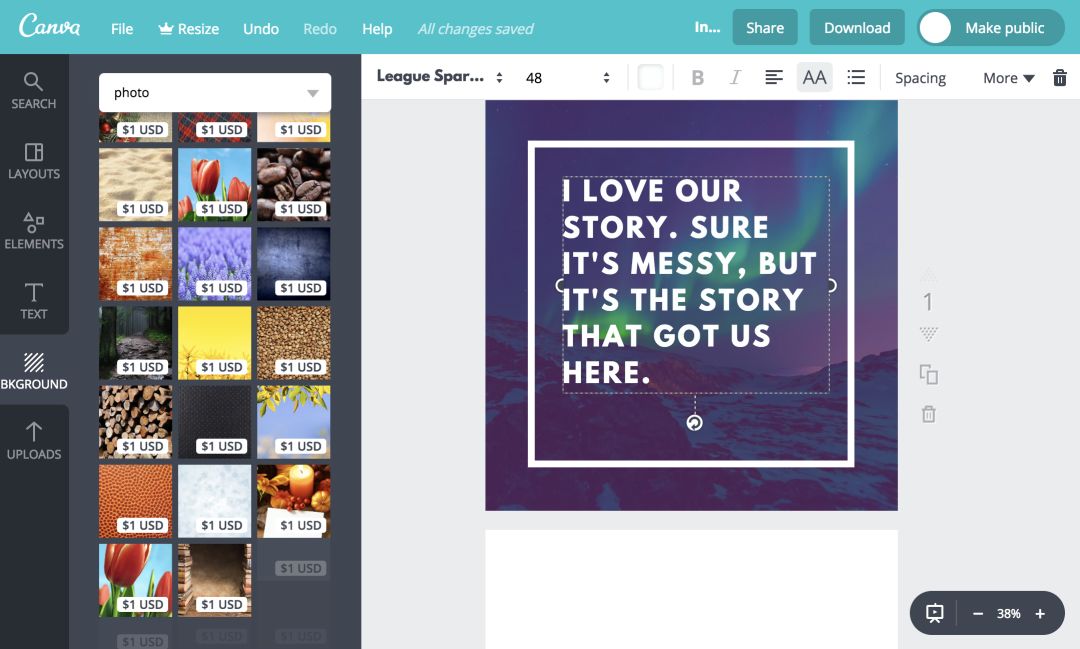Move page down with arrow icon
The height and width of the screenshot is (649, 1080).
pos(928,334)
